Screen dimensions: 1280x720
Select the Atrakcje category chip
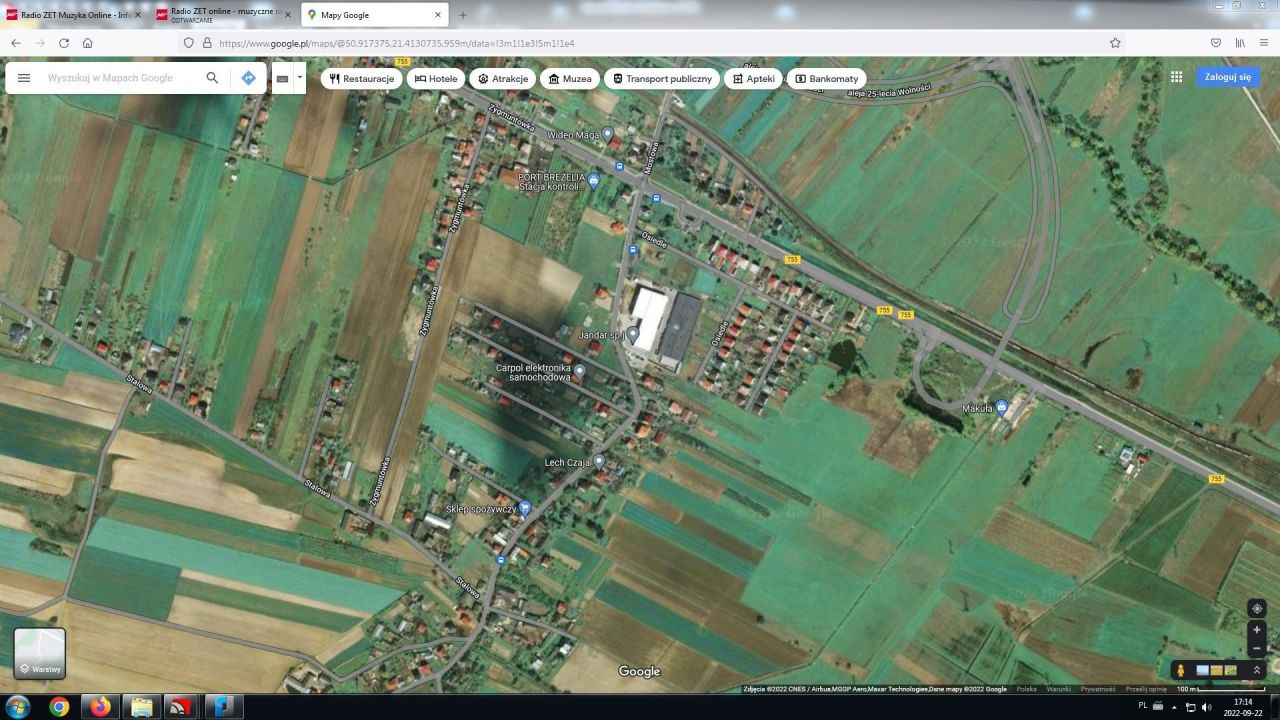coord(503,78)
